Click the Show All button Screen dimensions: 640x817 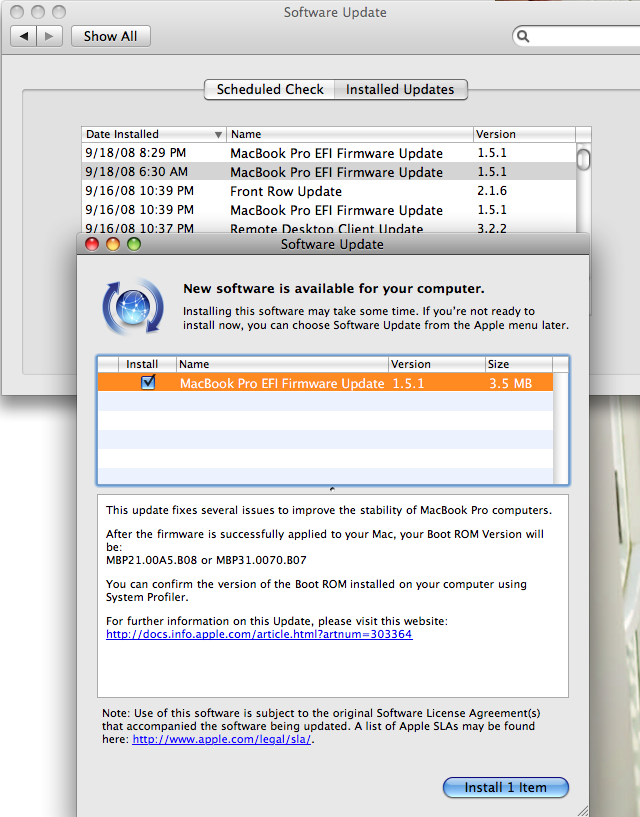pos(110,36)
